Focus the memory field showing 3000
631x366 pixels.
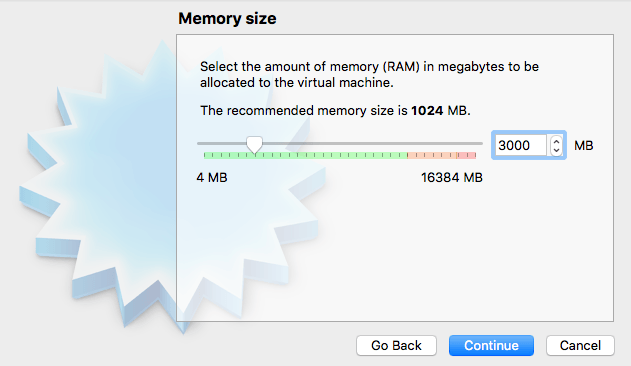pyautogui.click(x=522, y=145)
